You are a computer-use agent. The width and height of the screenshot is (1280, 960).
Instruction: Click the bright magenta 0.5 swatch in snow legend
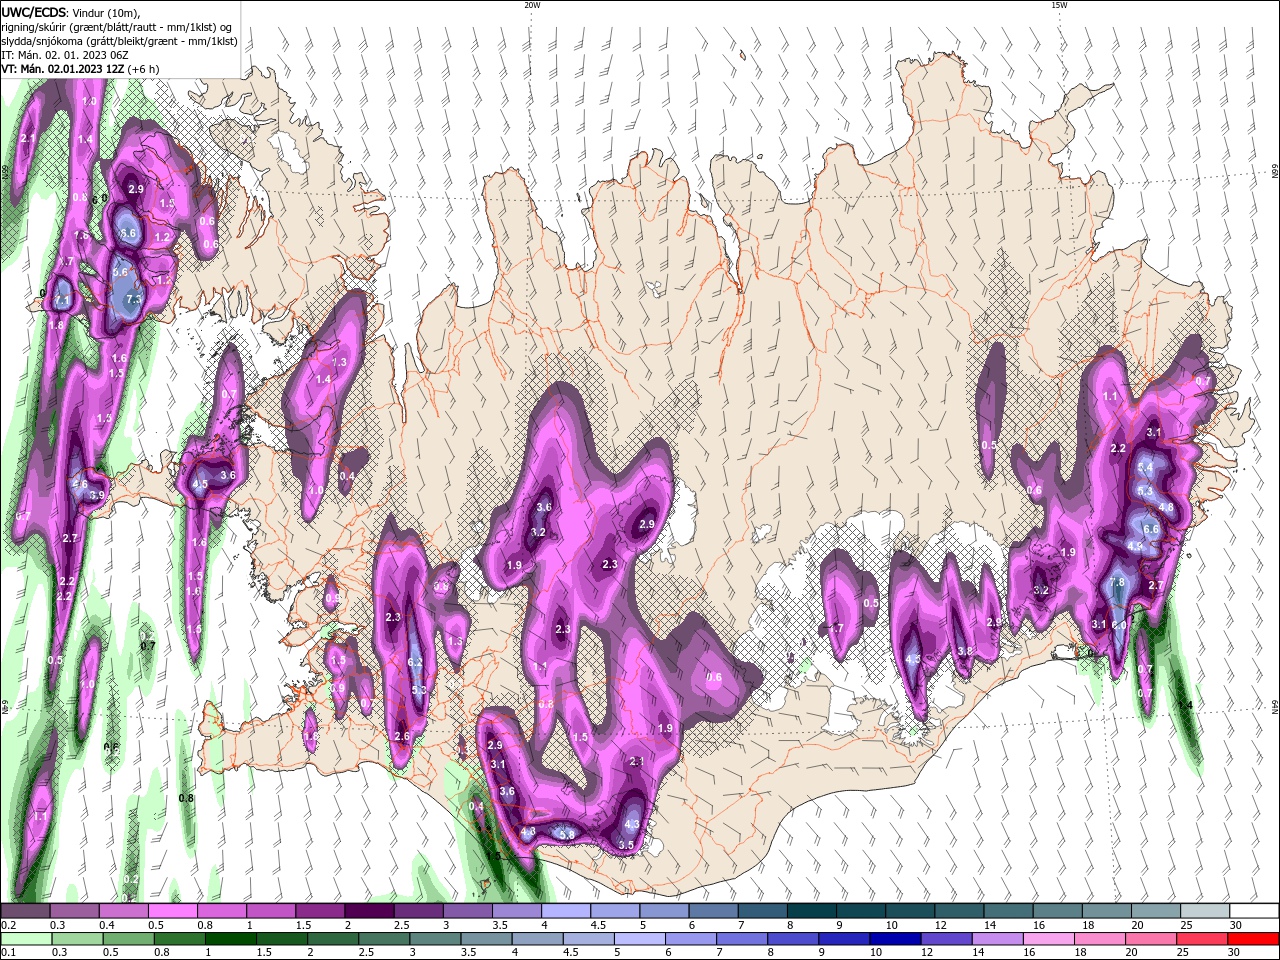tap(173, 911)
